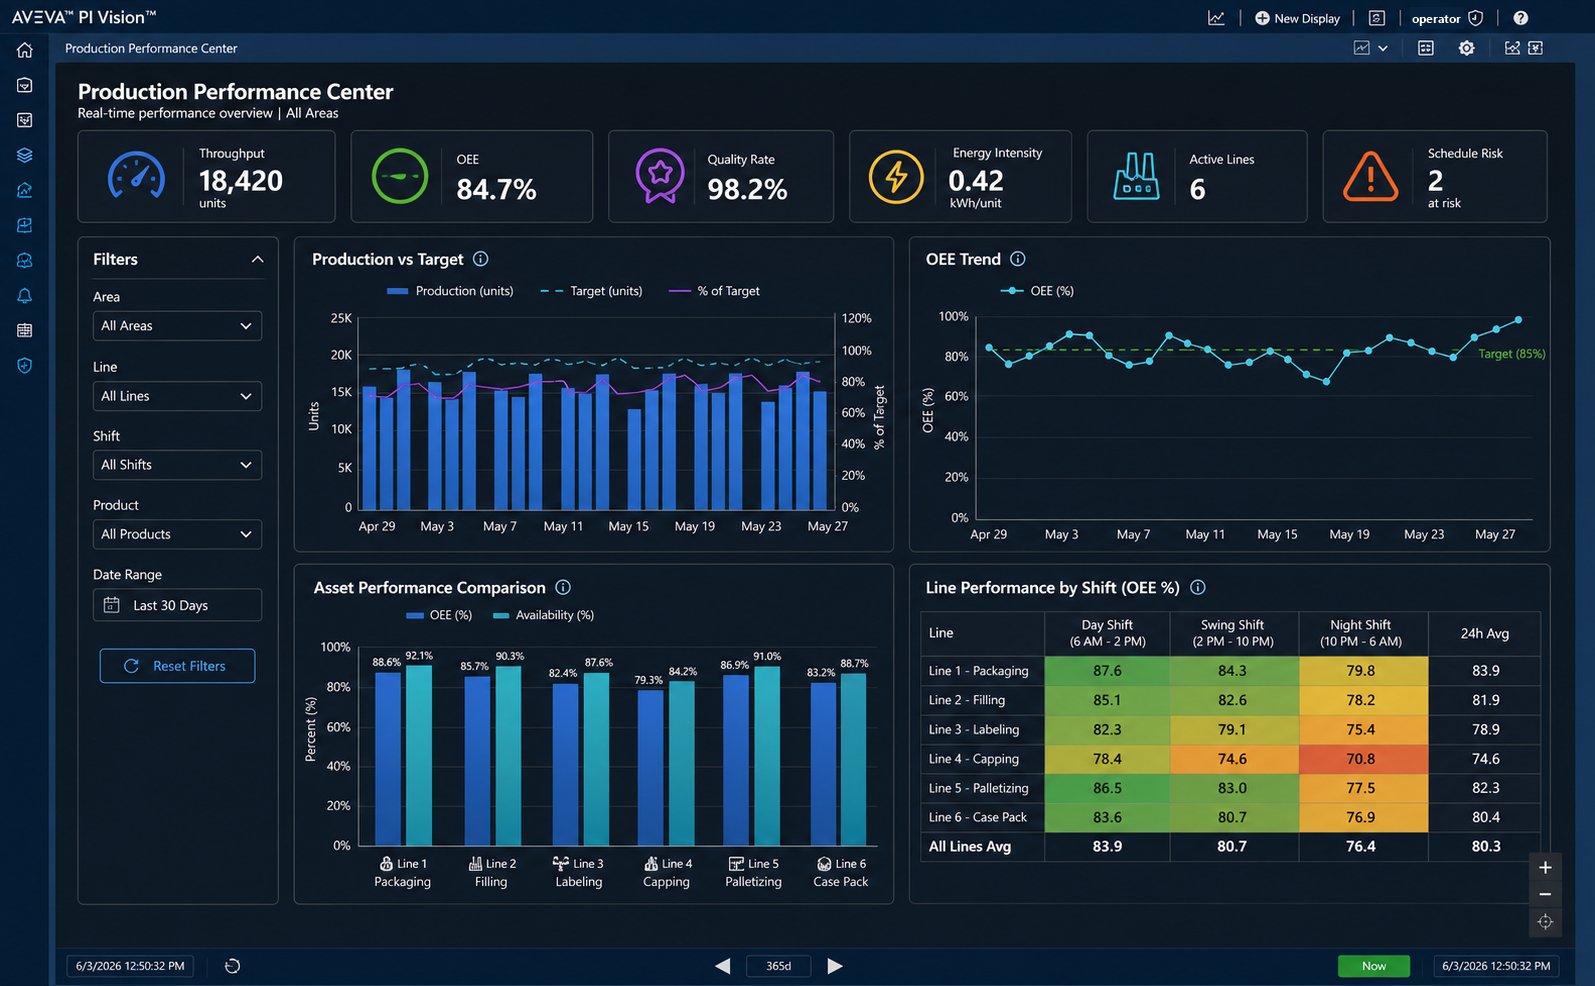
Task: Click the crosshair recenter icon
Action: (1545, 922)
